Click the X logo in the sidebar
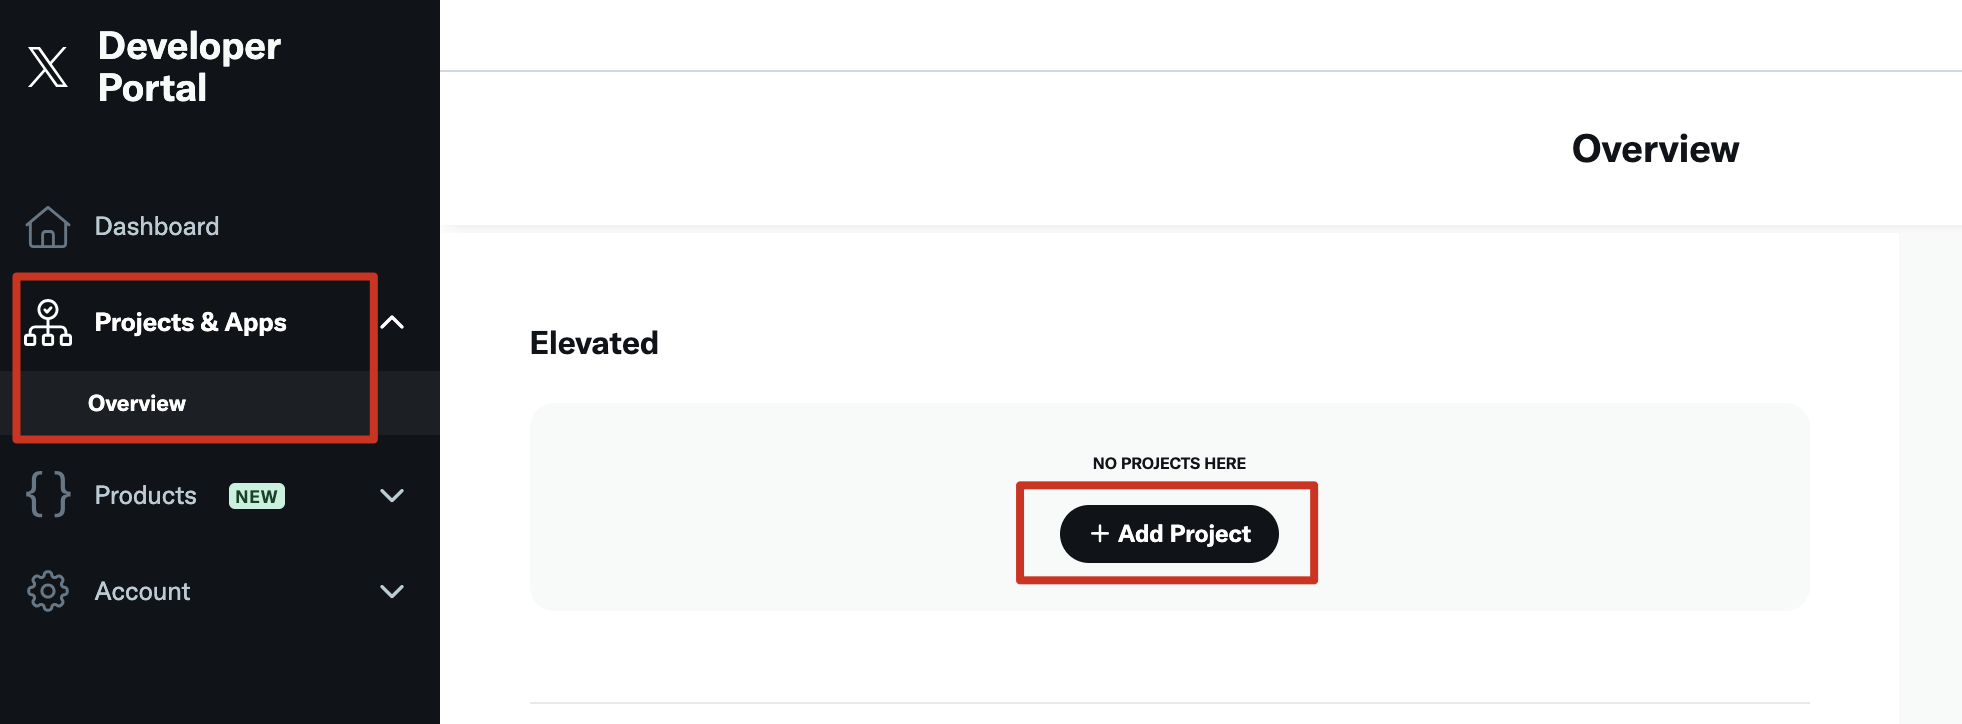The height and width of the screenshot is (724, 1962). pos(47,67)
